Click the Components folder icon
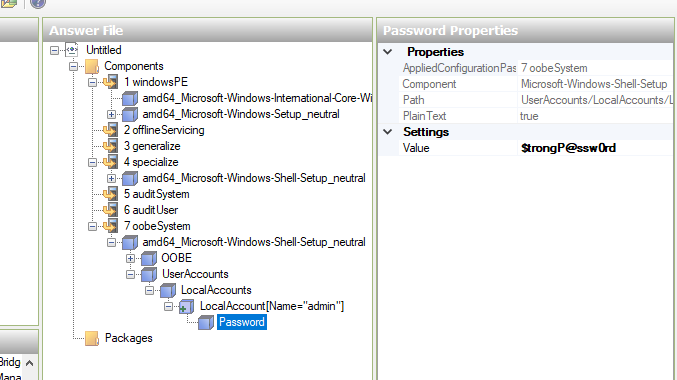The image size is (677, 380). click(x=92, y=66)
